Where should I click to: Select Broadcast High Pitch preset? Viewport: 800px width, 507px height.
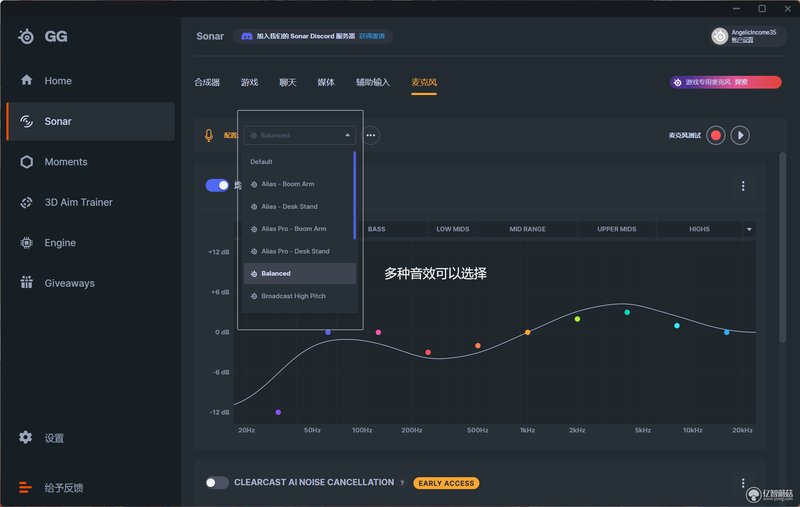[299, 296]
